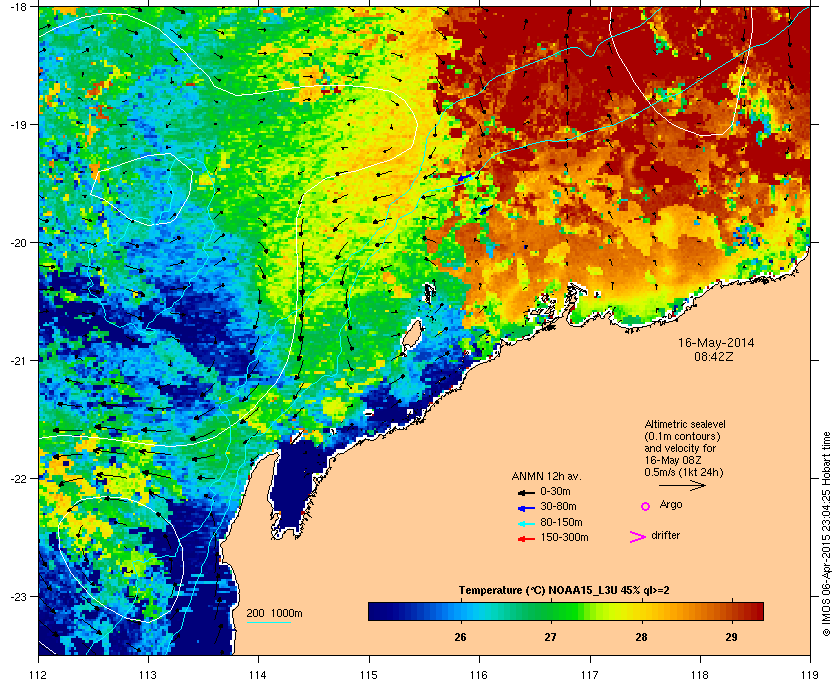This screenshot has width=840, height=680.
Task: Click the cyan 200 1000m isobath line sample
Action: [x=269, y=622]
